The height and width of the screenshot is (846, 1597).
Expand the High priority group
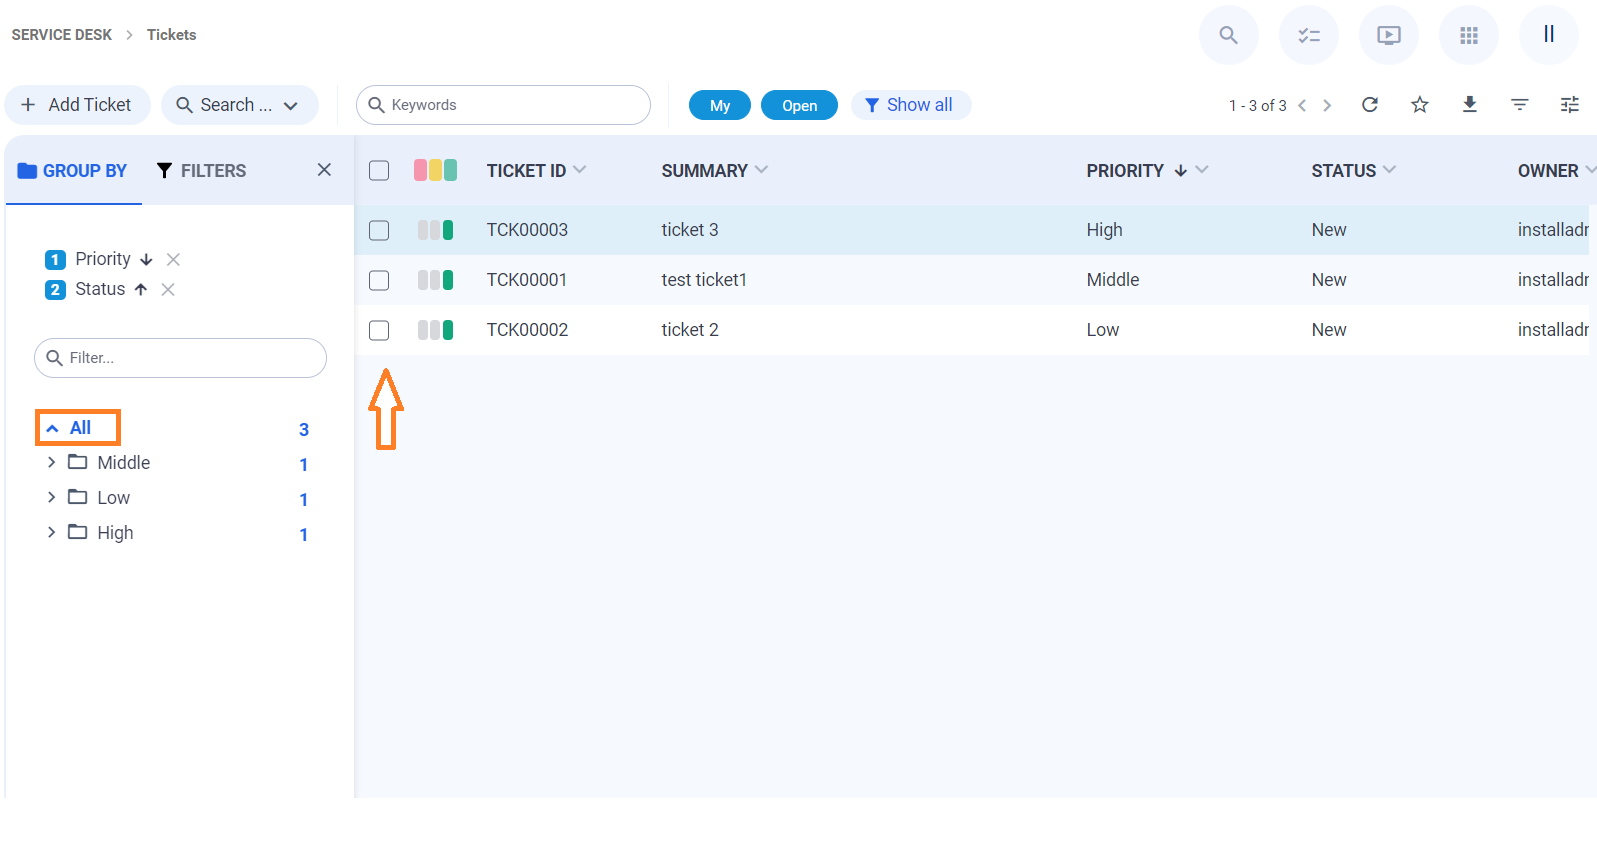coord(51,532)
